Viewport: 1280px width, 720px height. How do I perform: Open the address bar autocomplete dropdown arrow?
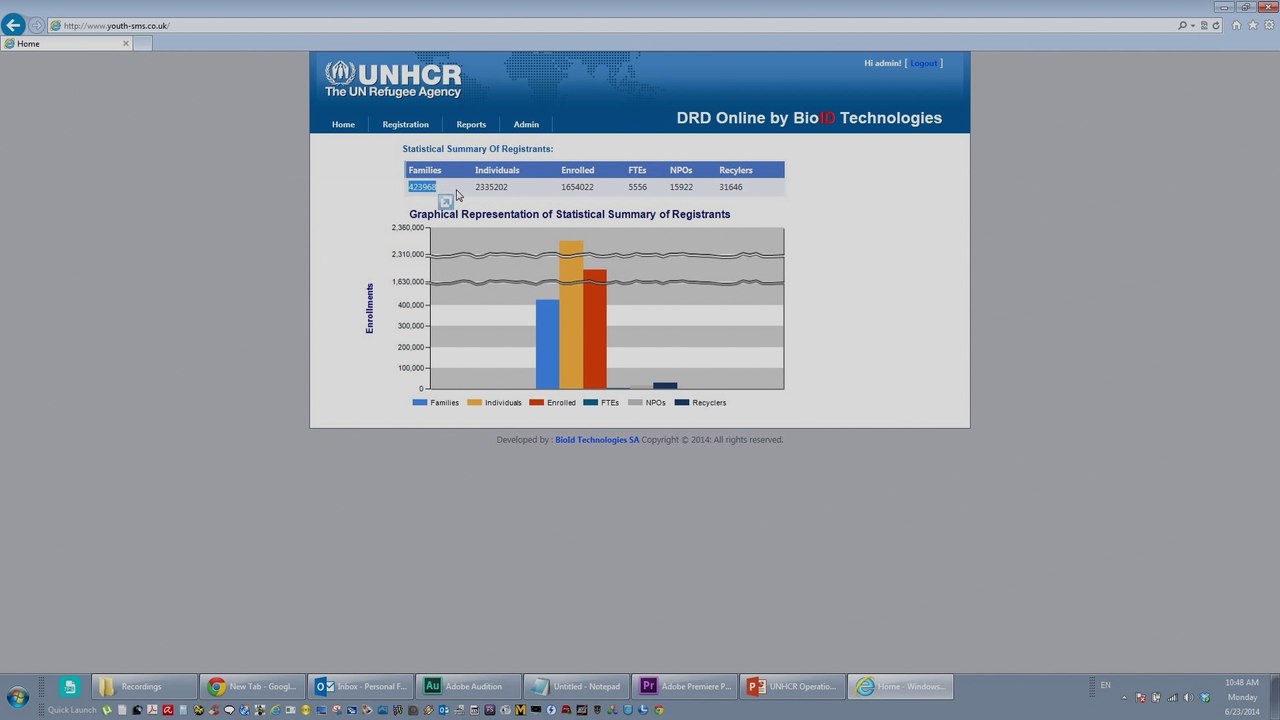pos(1193,26)
